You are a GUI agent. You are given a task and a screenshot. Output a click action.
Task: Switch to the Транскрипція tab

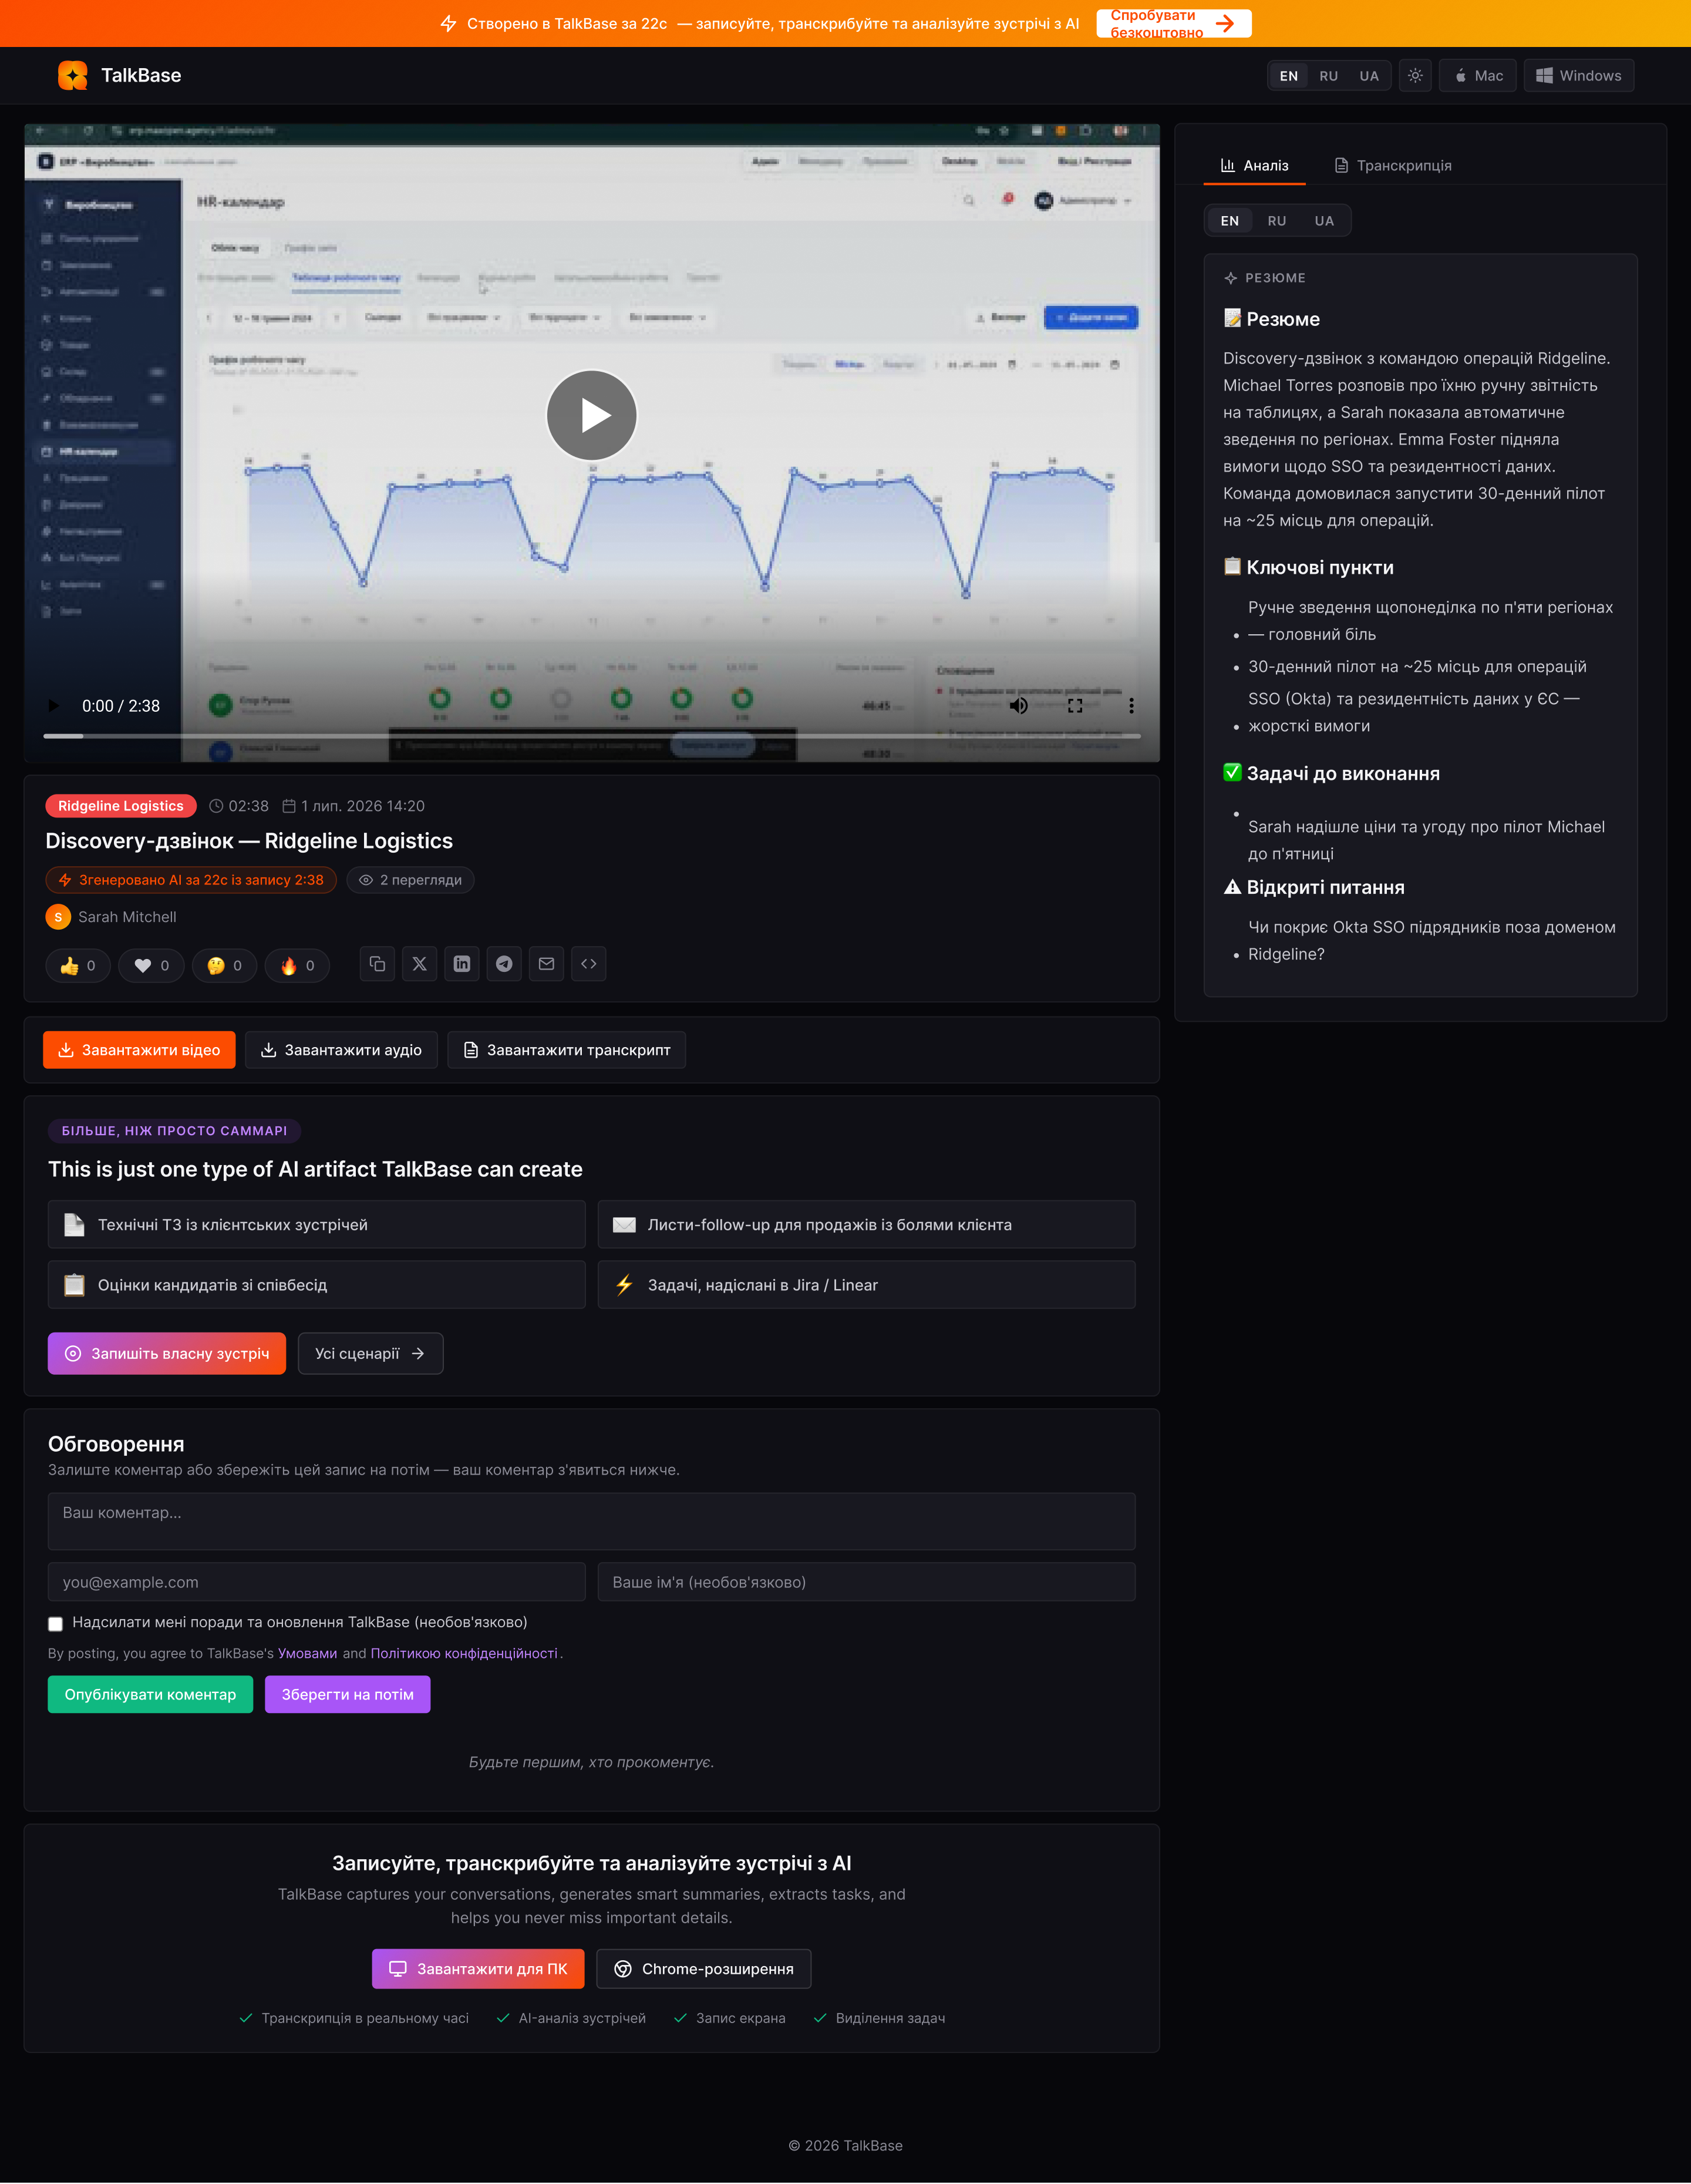(1393, 166)
